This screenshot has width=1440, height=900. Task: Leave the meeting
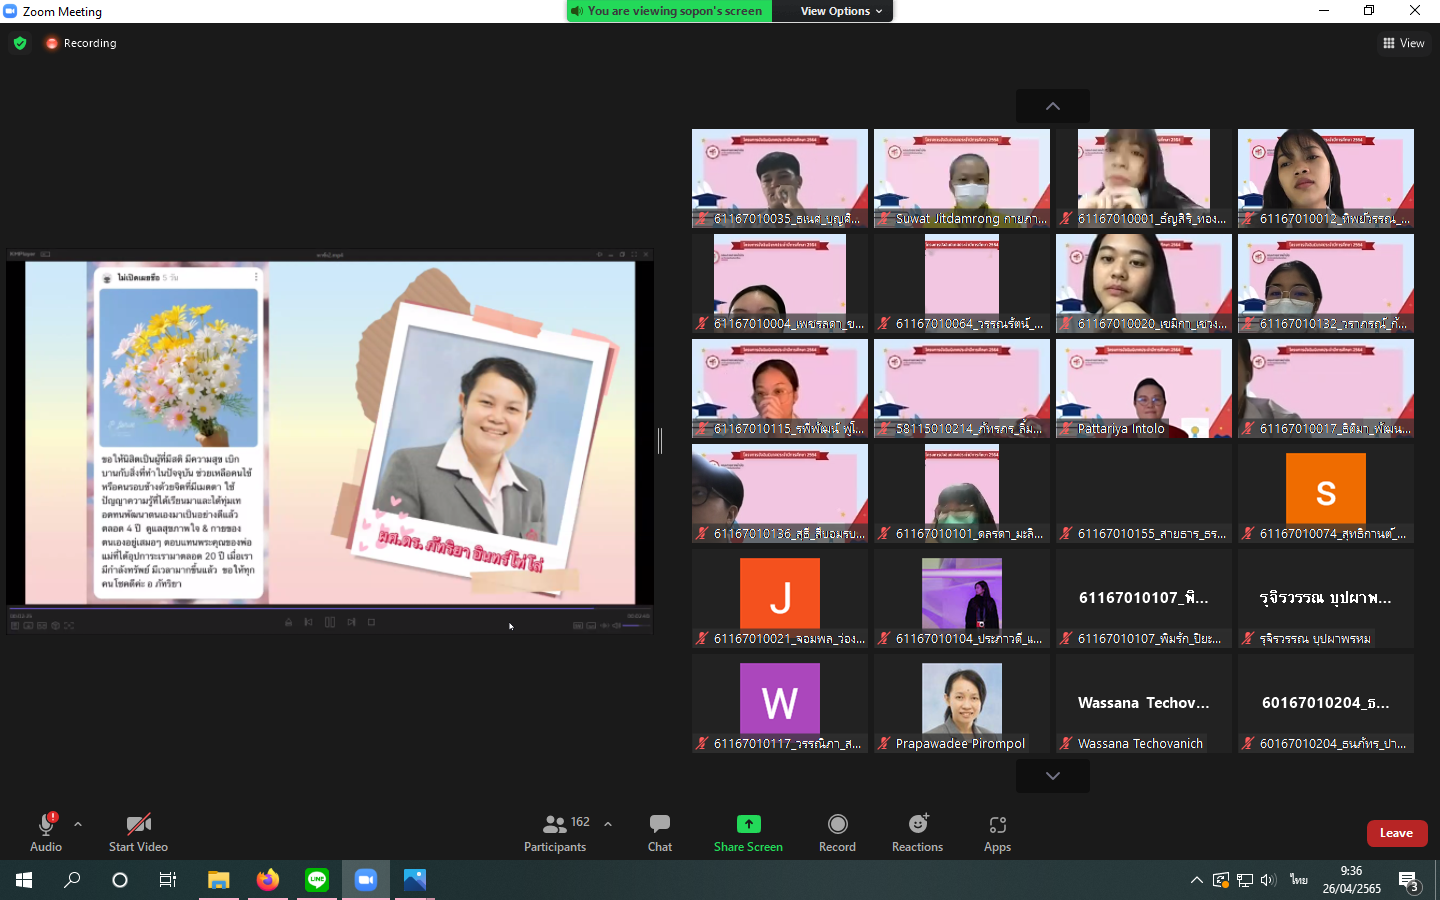pos(1396,833)
